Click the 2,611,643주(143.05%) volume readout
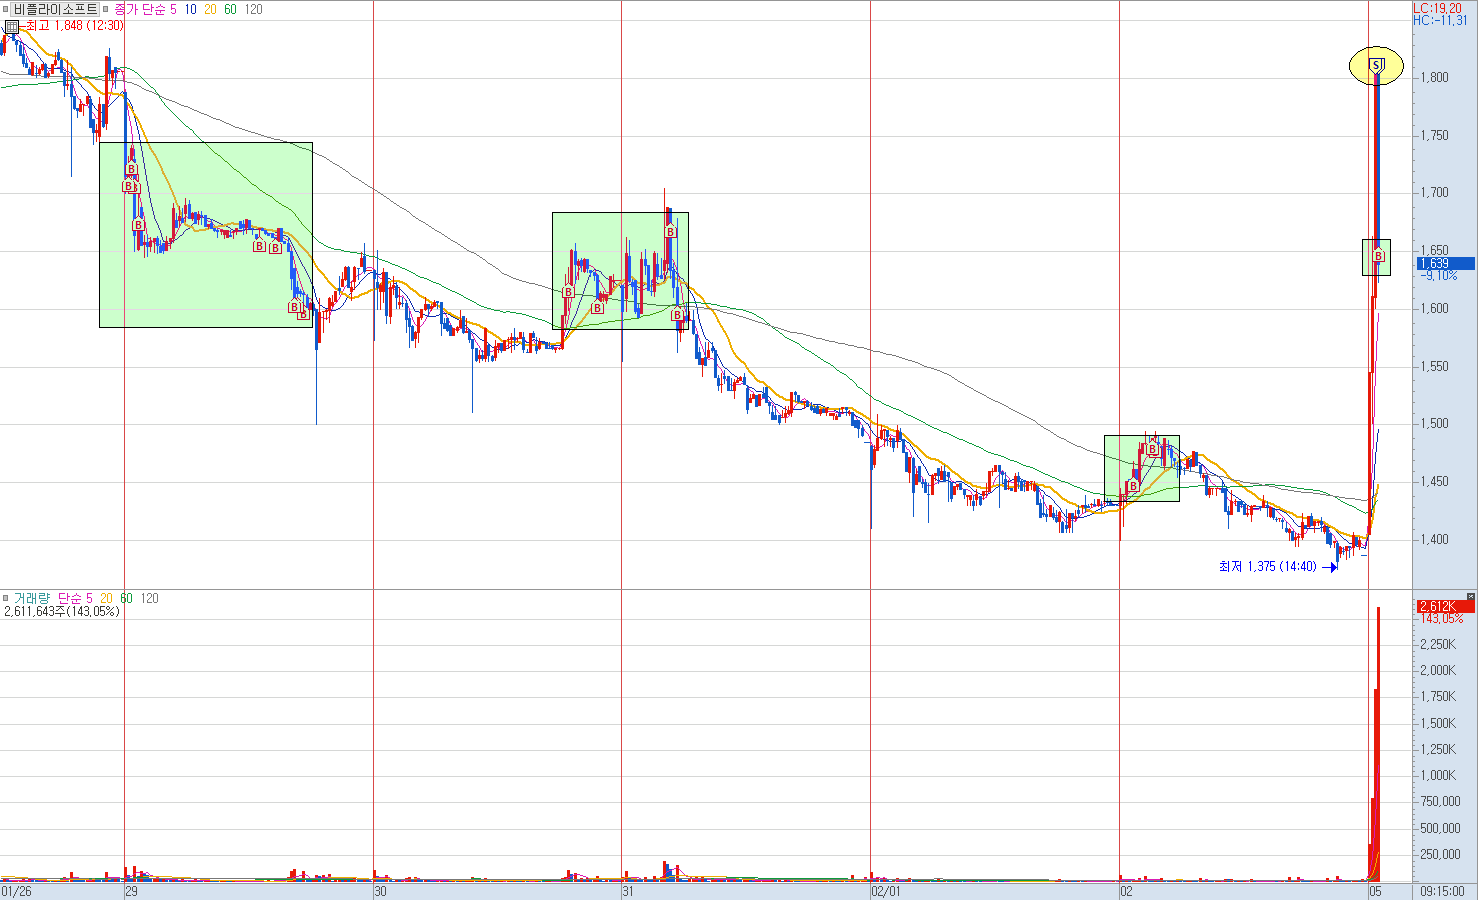 tap(62, 611)
